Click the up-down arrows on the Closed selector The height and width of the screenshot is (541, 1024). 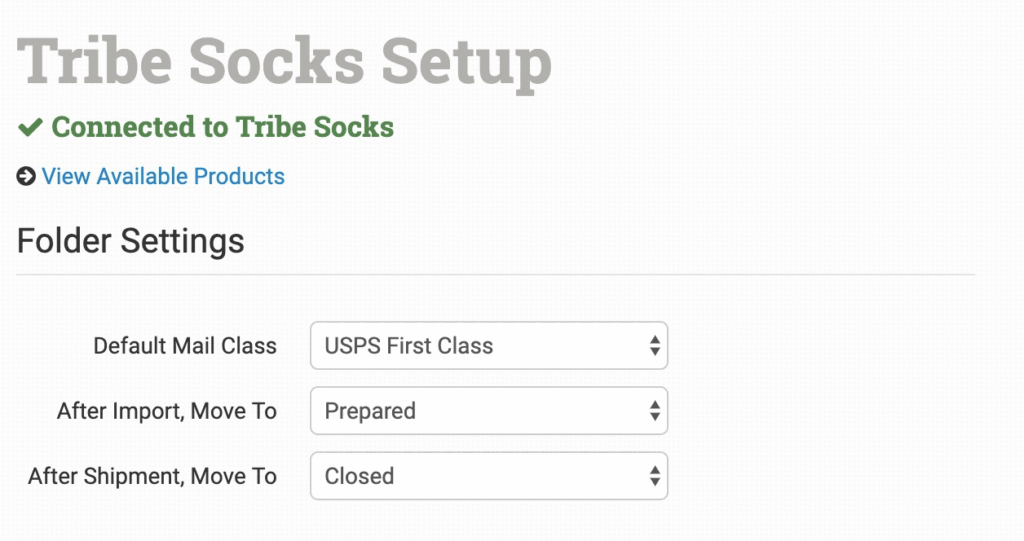point(654,476)
